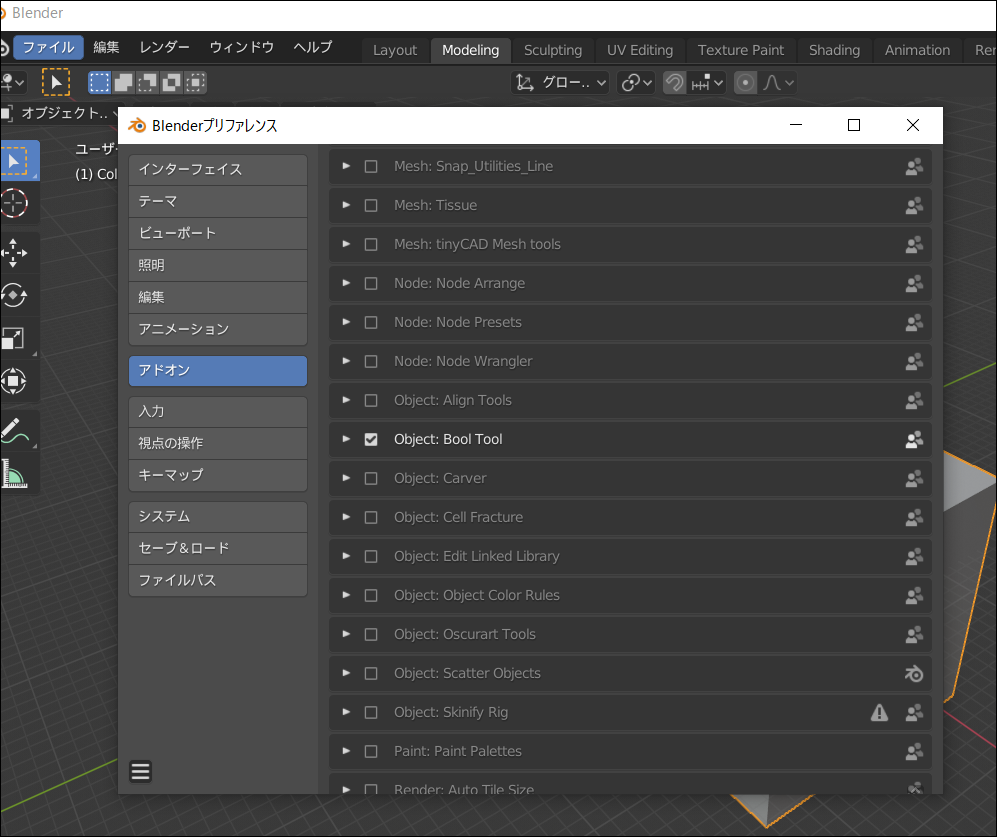Select the Transform tool in the left toolbar

pyautogui.click(x=14, y=381)
